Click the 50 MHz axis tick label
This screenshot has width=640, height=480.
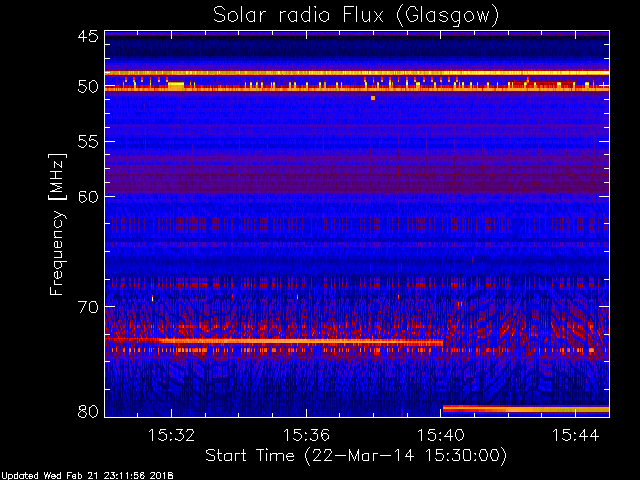coord(88,87)
